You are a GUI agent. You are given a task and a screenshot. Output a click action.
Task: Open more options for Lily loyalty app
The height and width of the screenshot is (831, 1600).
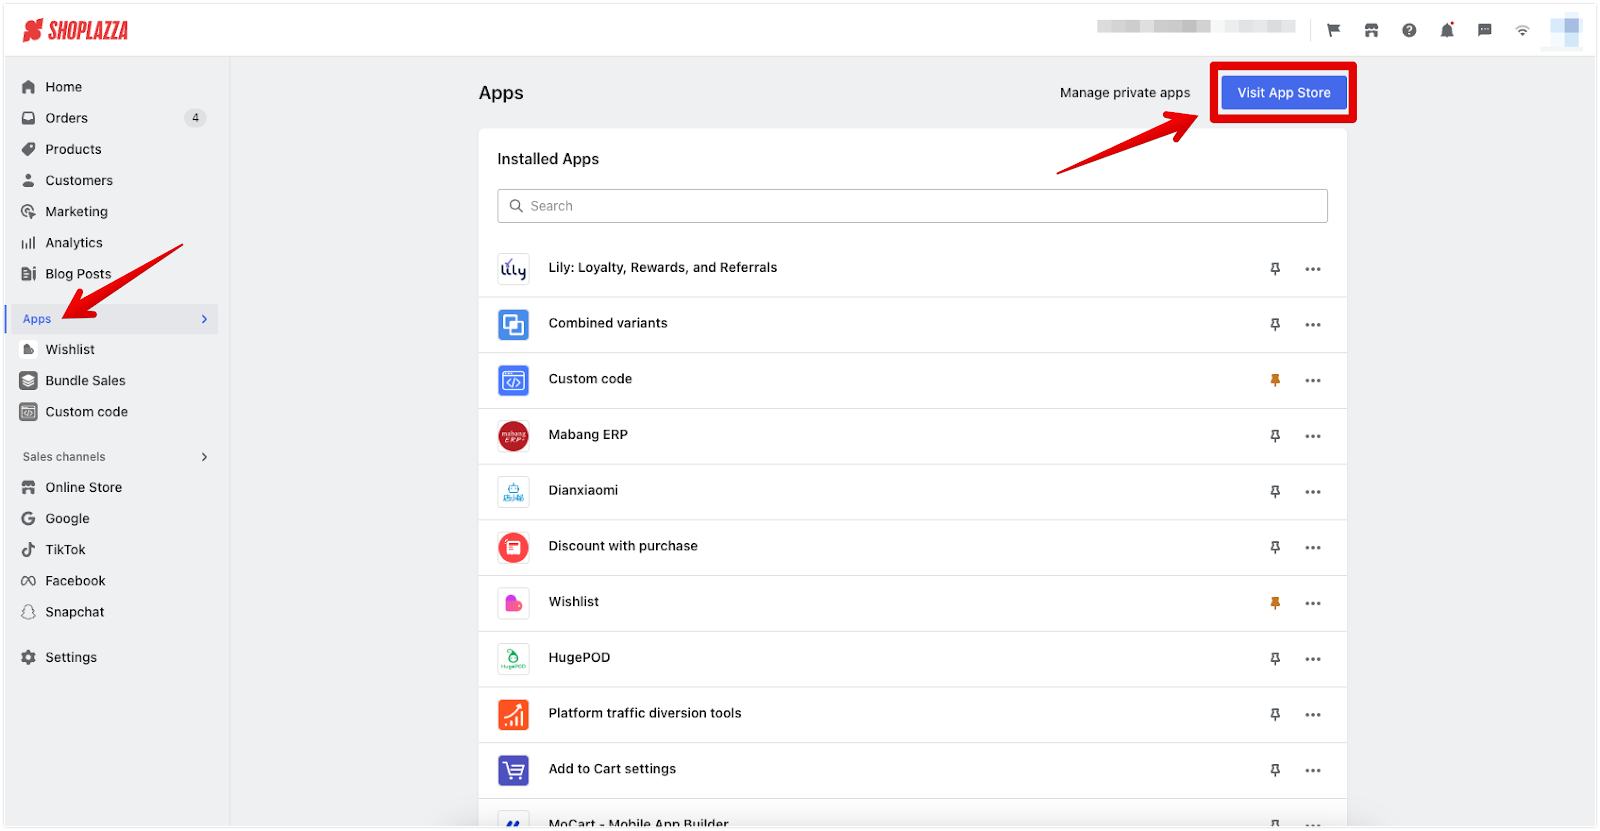1313,269
